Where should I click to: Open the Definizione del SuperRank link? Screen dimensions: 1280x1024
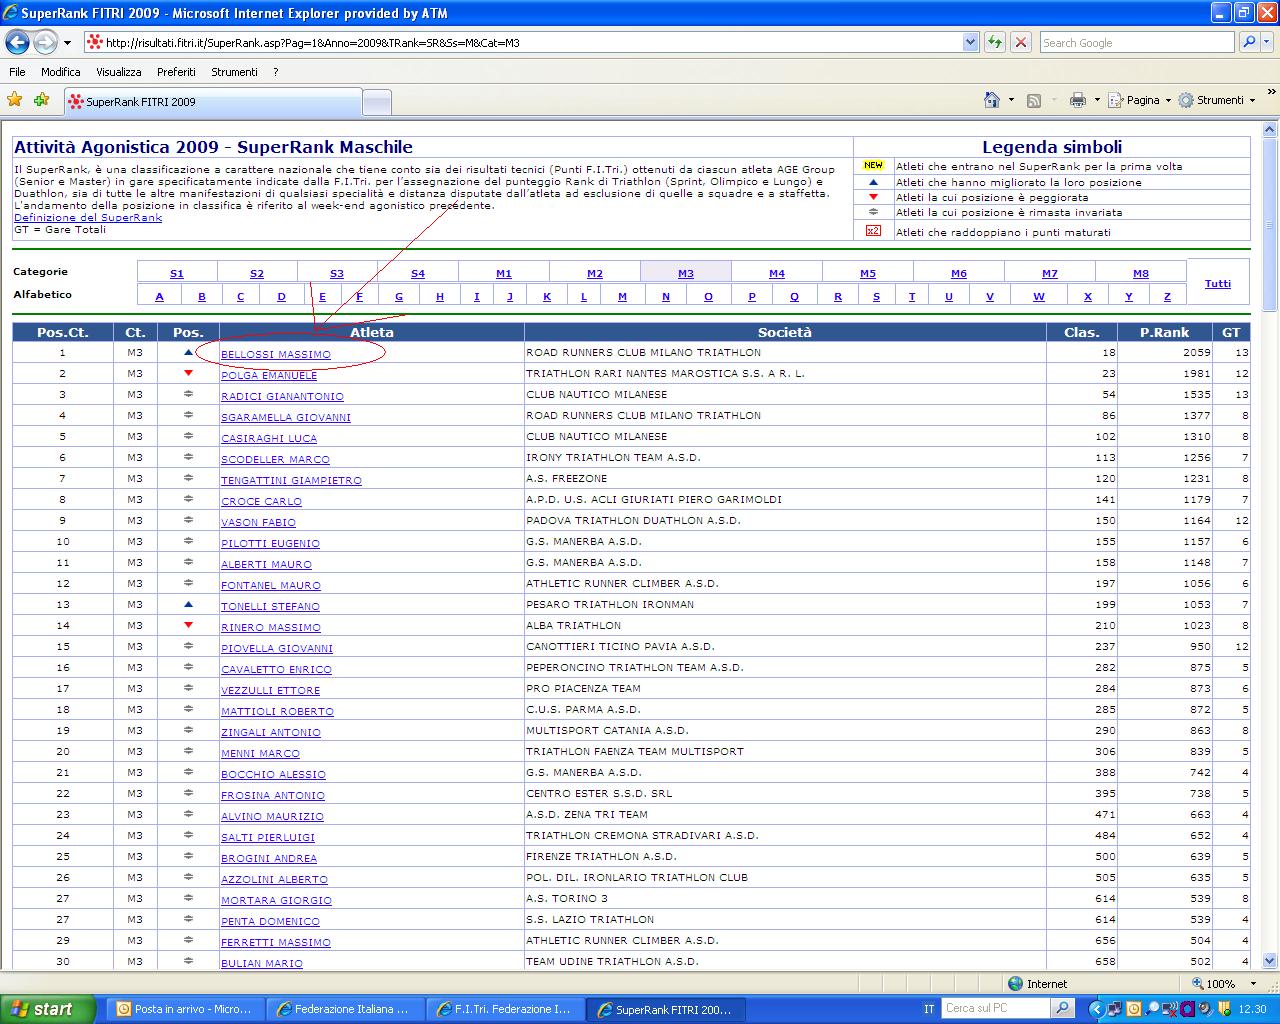click(x=88, y=218)
